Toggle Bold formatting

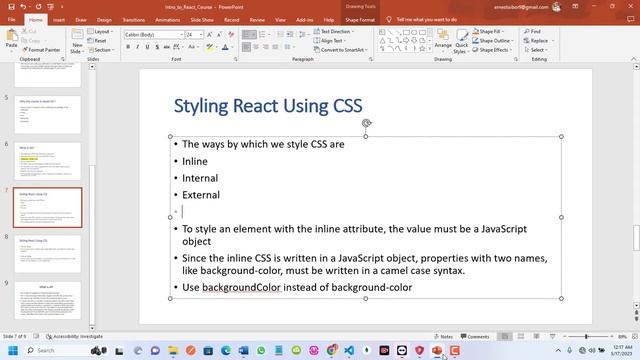pyautogui.click(x=128, y=47)
